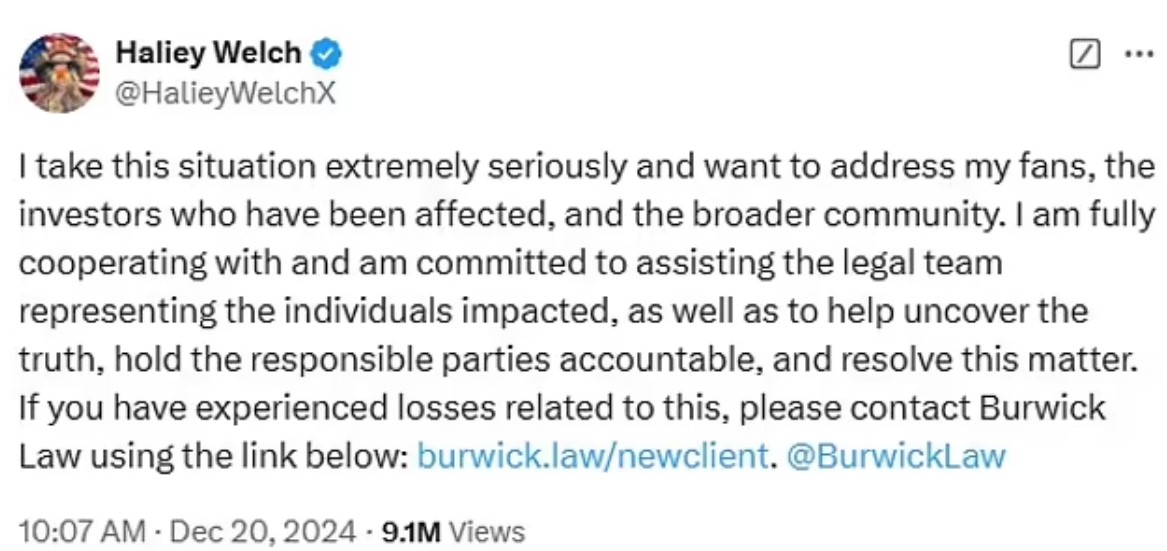This screenshot has height=551, width=1167.
Task: Open the three-dots more options menu
Action: tap(1139, 53)
